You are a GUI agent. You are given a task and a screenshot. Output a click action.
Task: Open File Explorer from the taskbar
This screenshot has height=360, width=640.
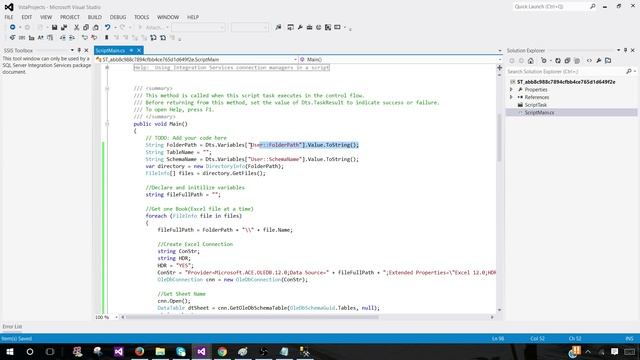[160, 351]
